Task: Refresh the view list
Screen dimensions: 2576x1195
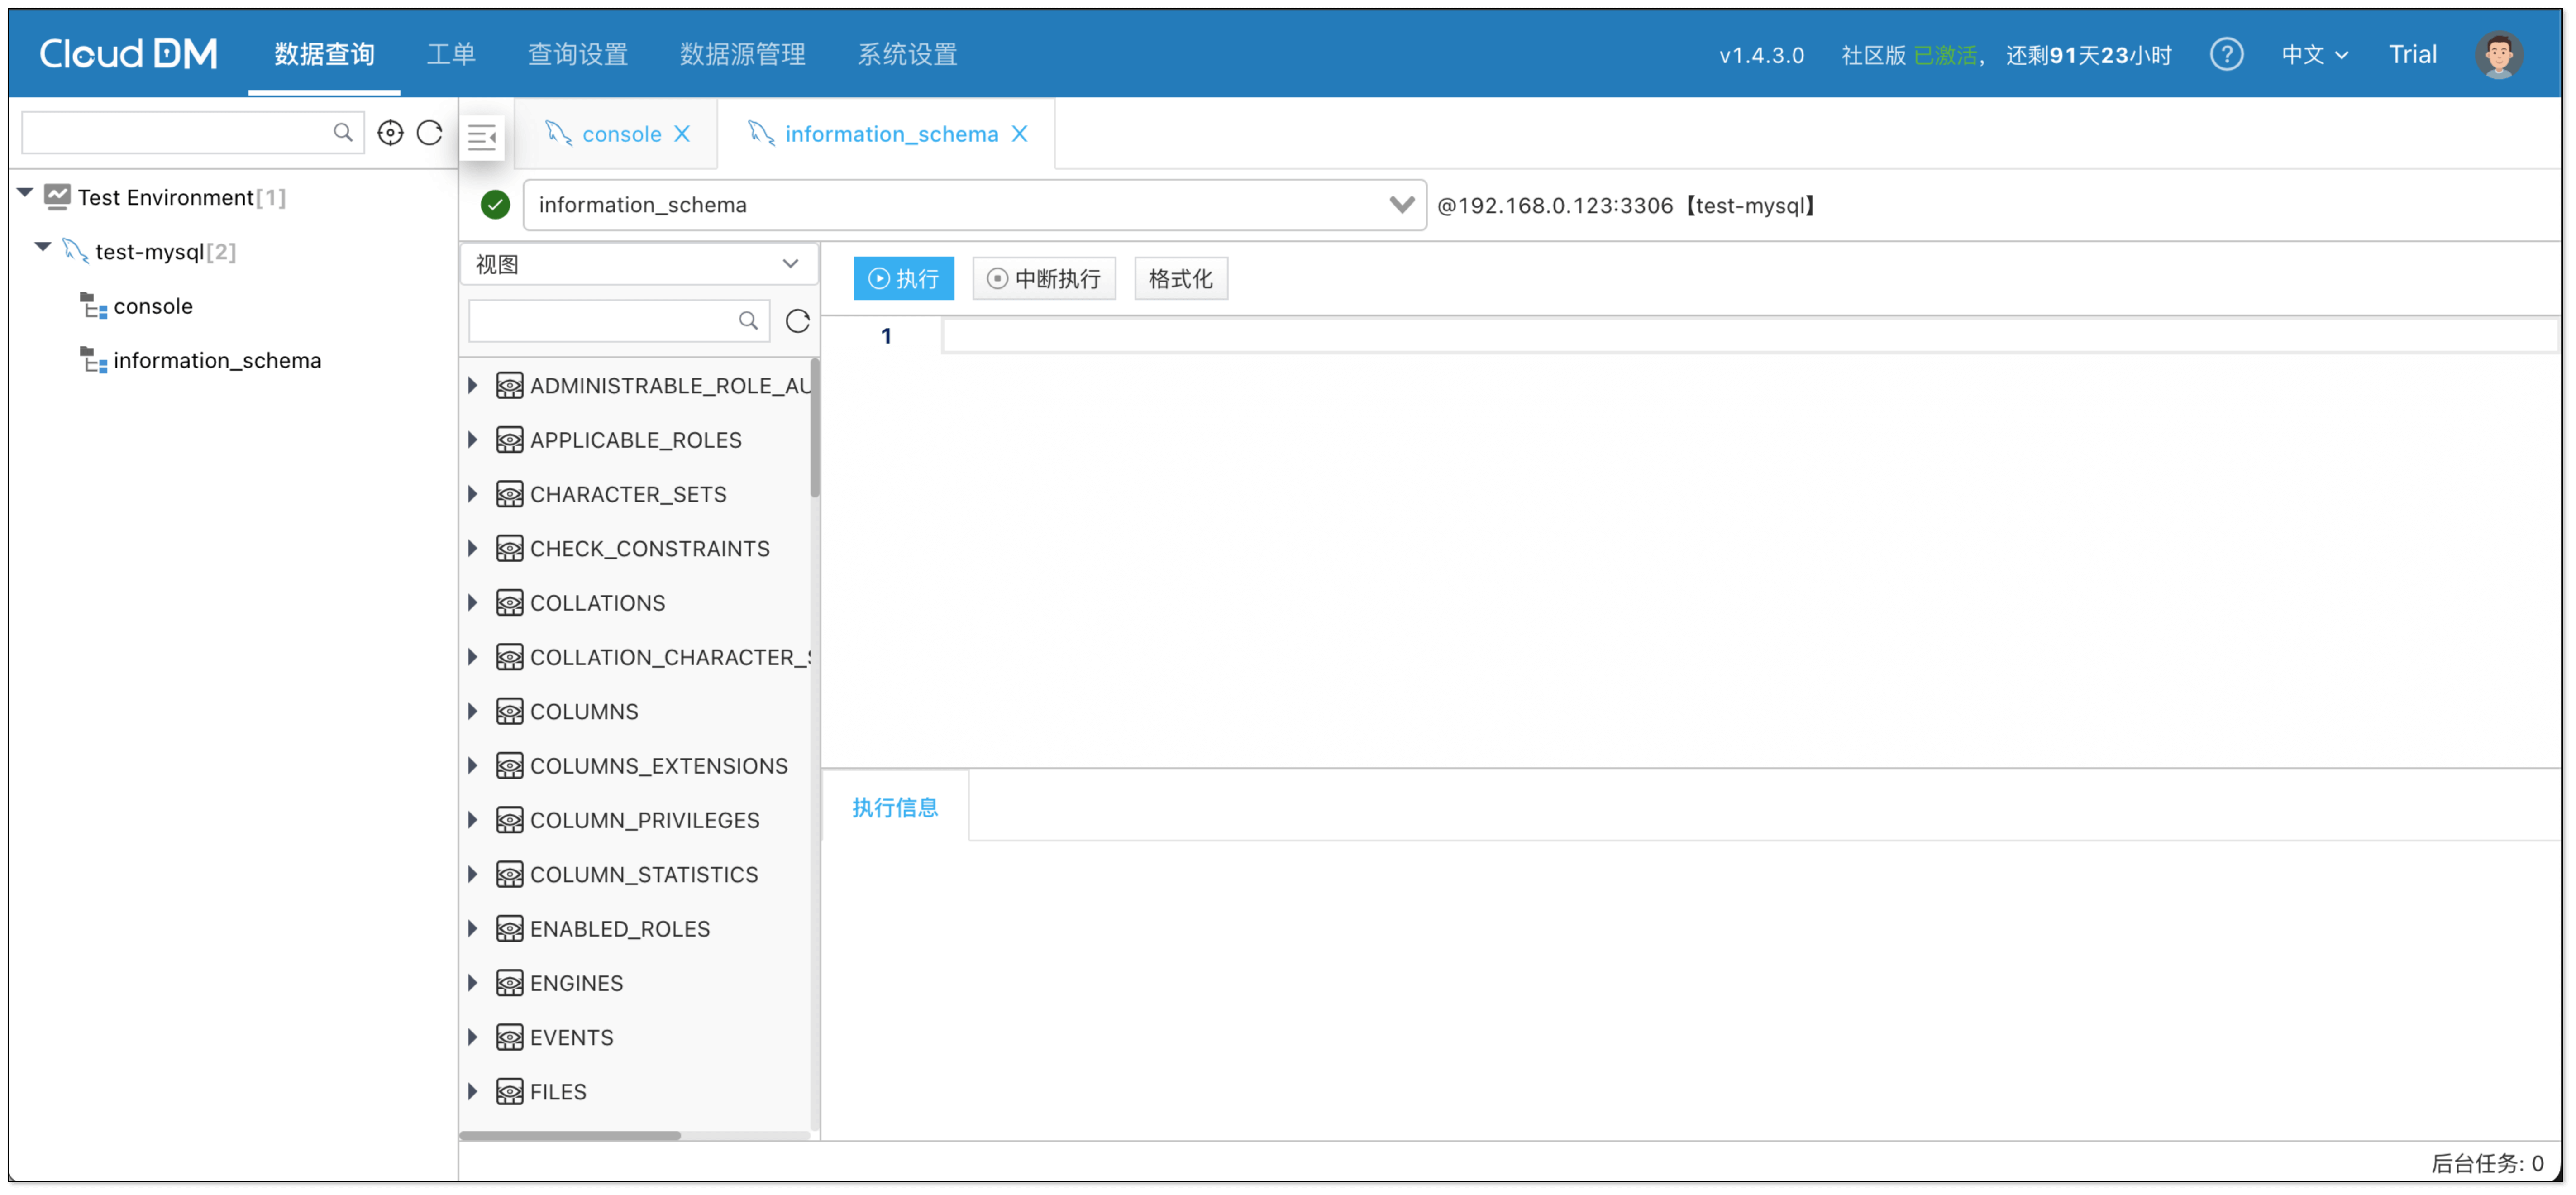Action: point(797,321)
